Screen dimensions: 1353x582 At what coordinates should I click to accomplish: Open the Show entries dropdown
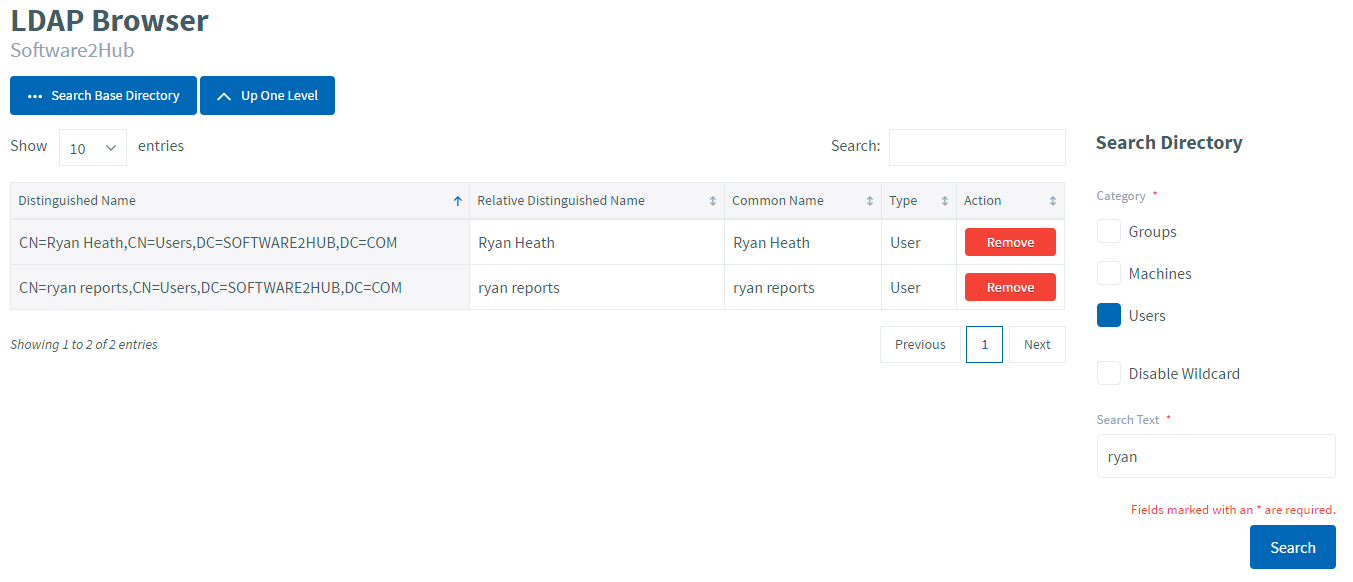coord(93,147)
